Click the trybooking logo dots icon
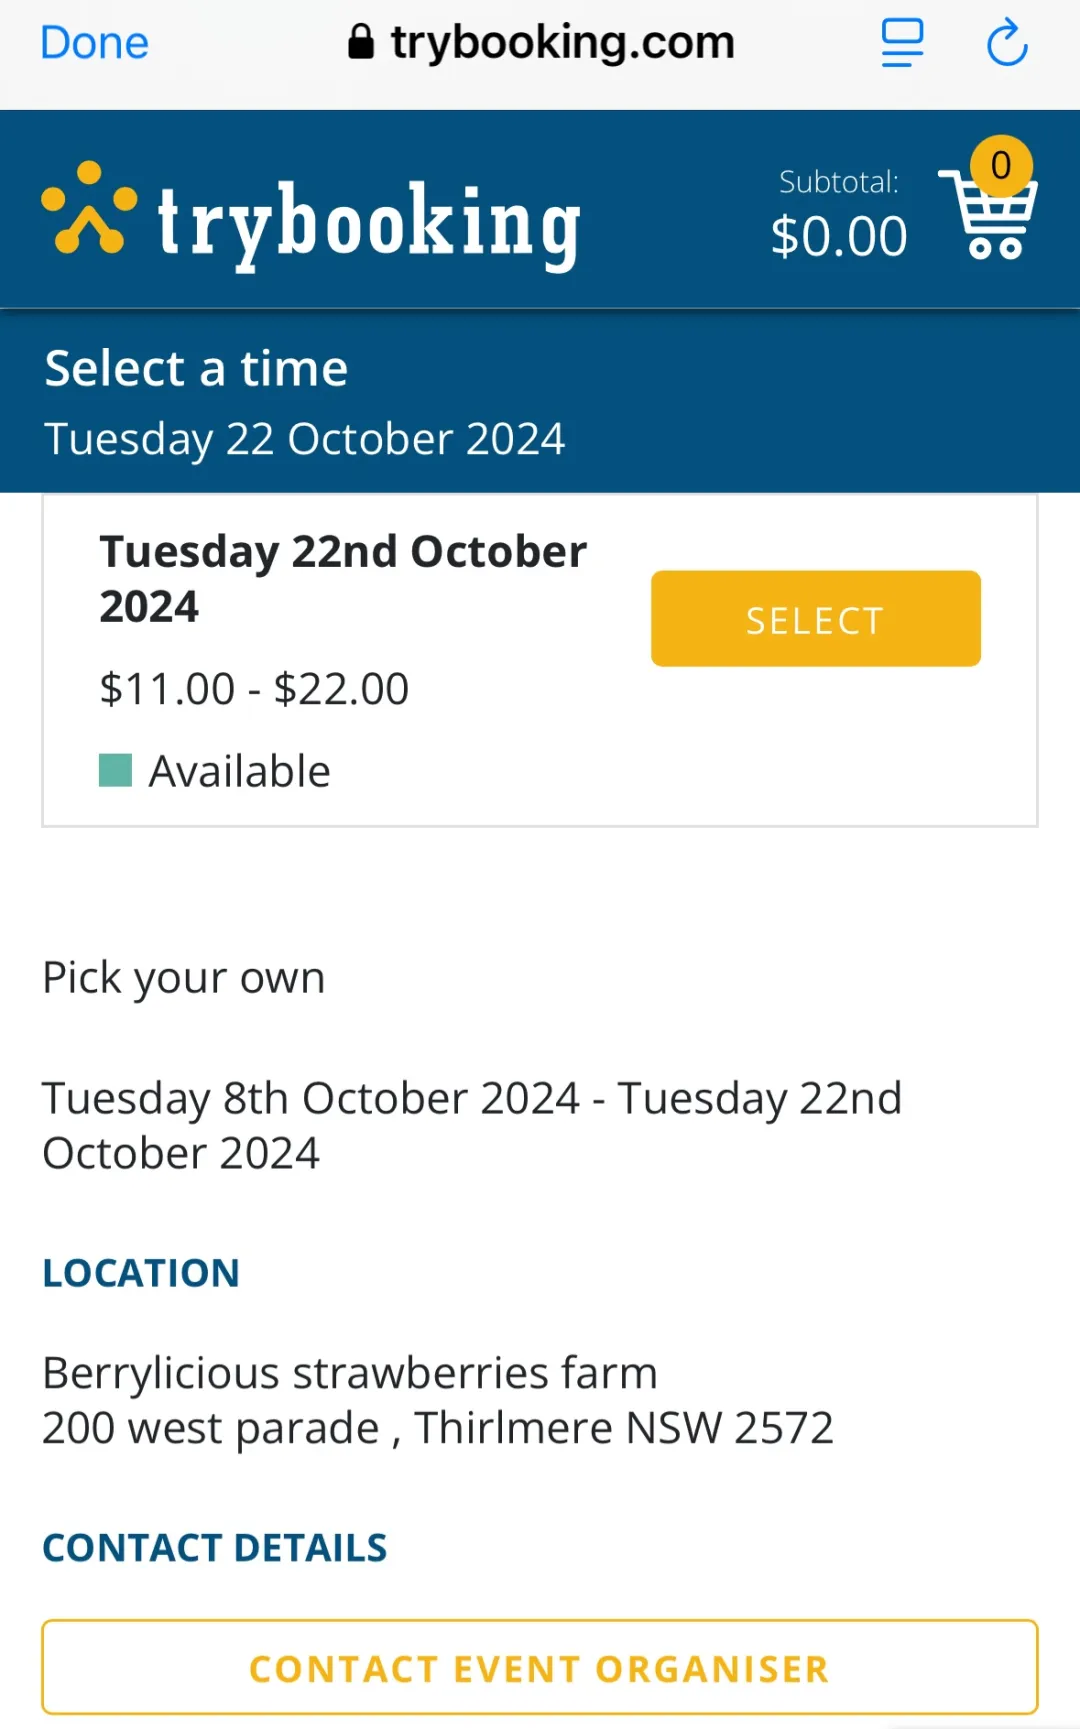The width and height of the screenshot is (1080, 1729). point(88,207)
